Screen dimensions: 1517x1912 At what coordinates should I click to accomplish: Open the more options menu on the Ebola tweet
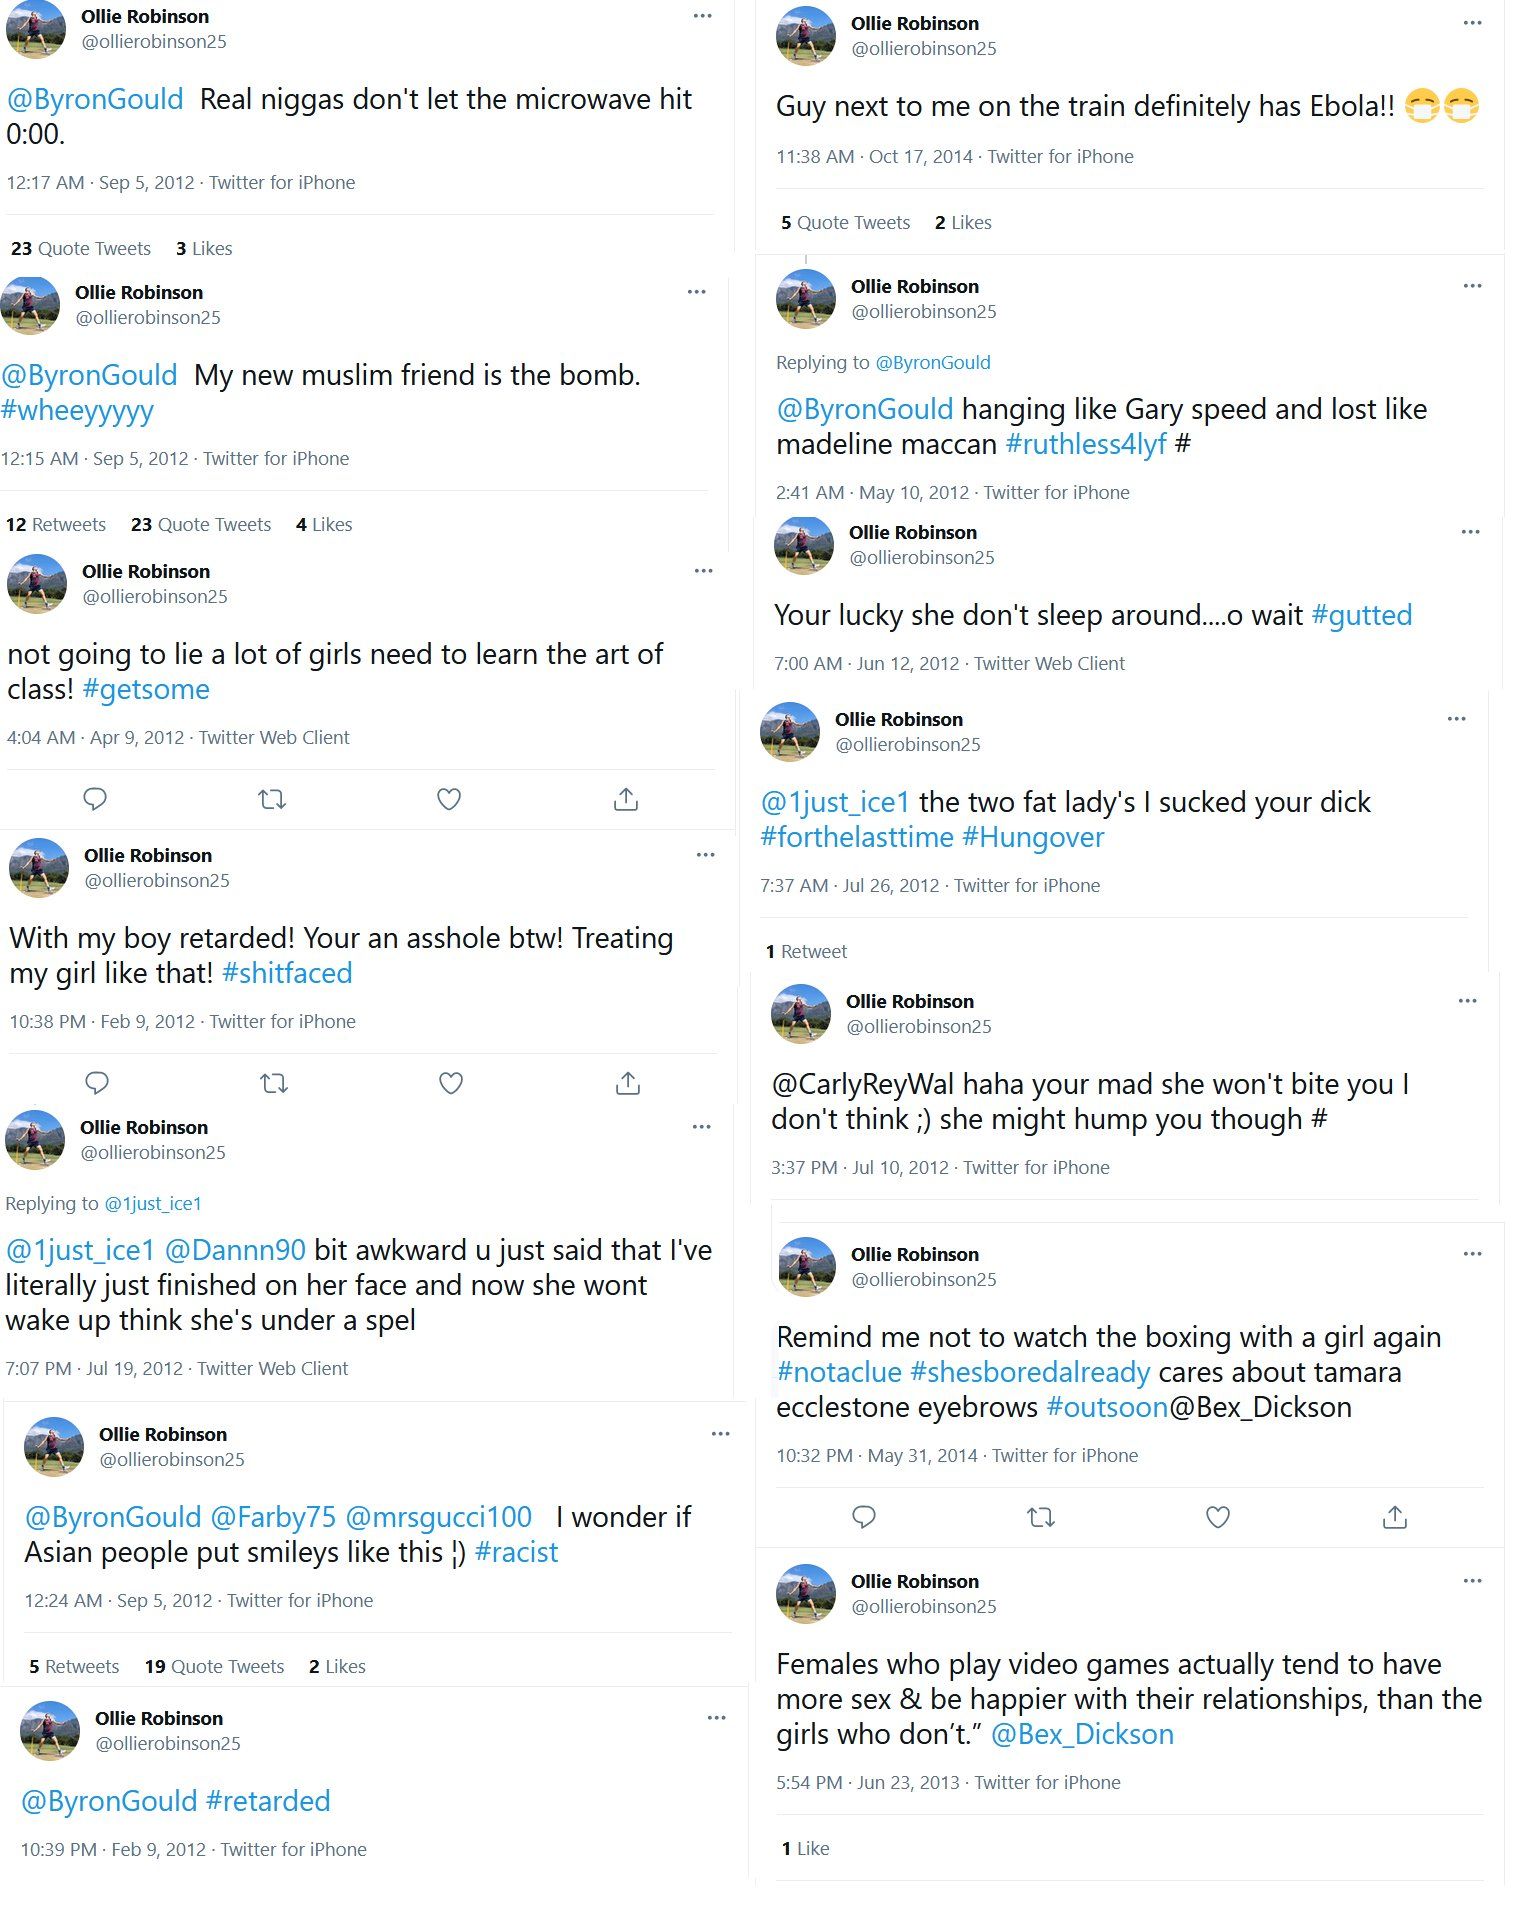tap(1473, 21)
